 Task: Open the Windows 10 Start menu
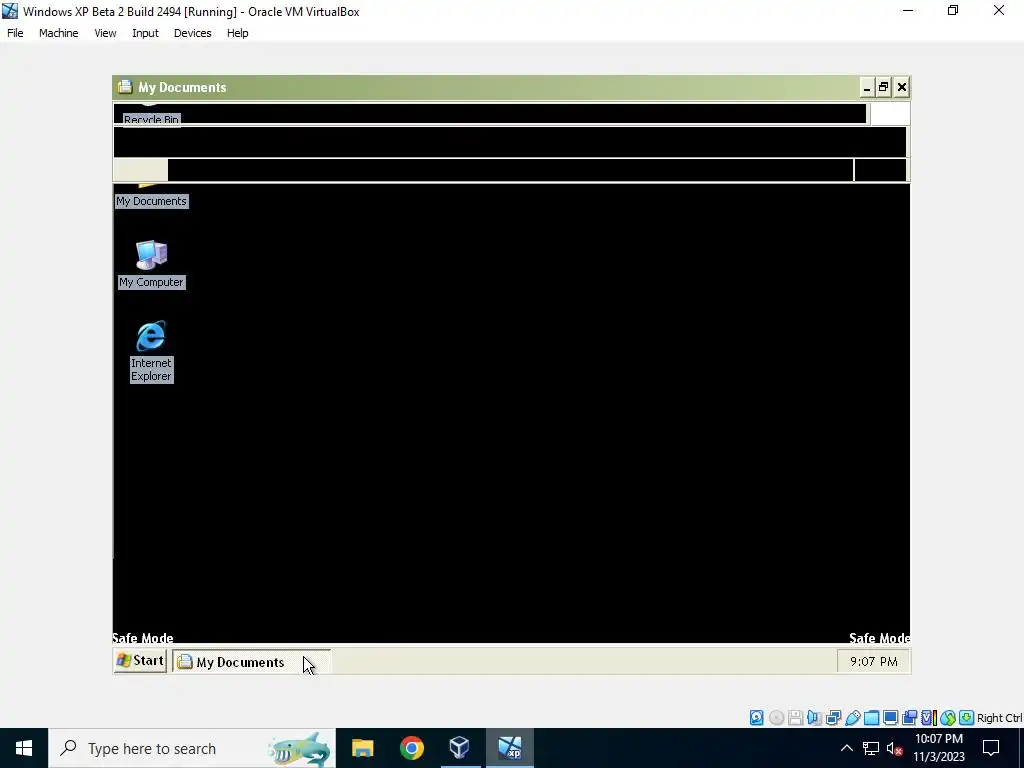pos(24,748)
